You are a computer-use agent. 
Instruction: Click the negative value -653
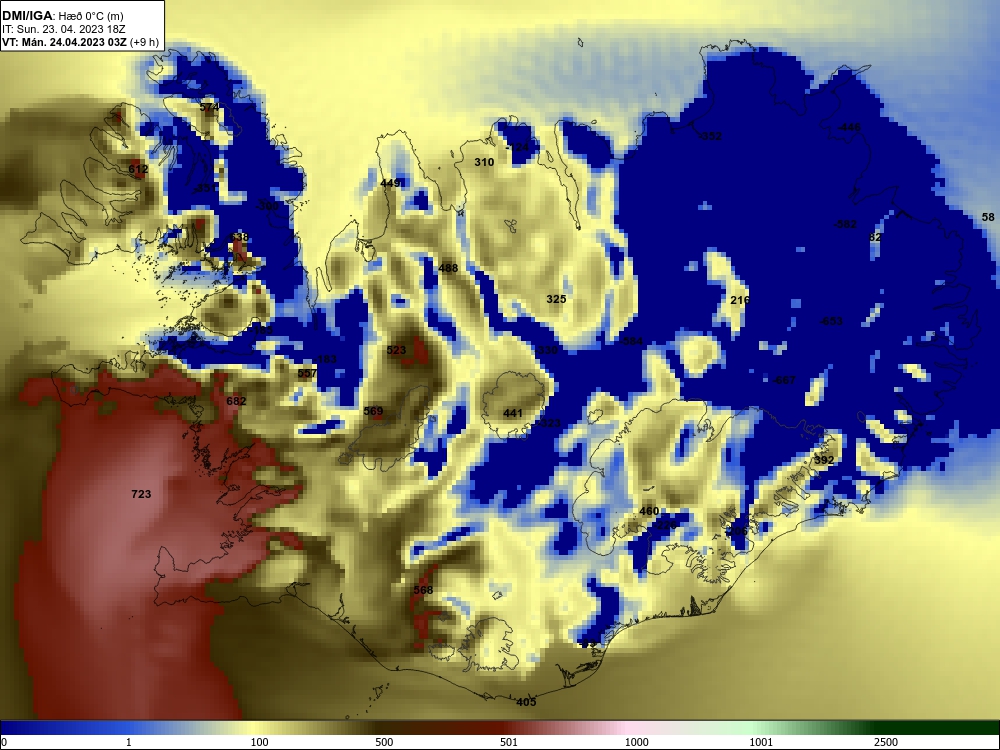click(x=831, y=321)
